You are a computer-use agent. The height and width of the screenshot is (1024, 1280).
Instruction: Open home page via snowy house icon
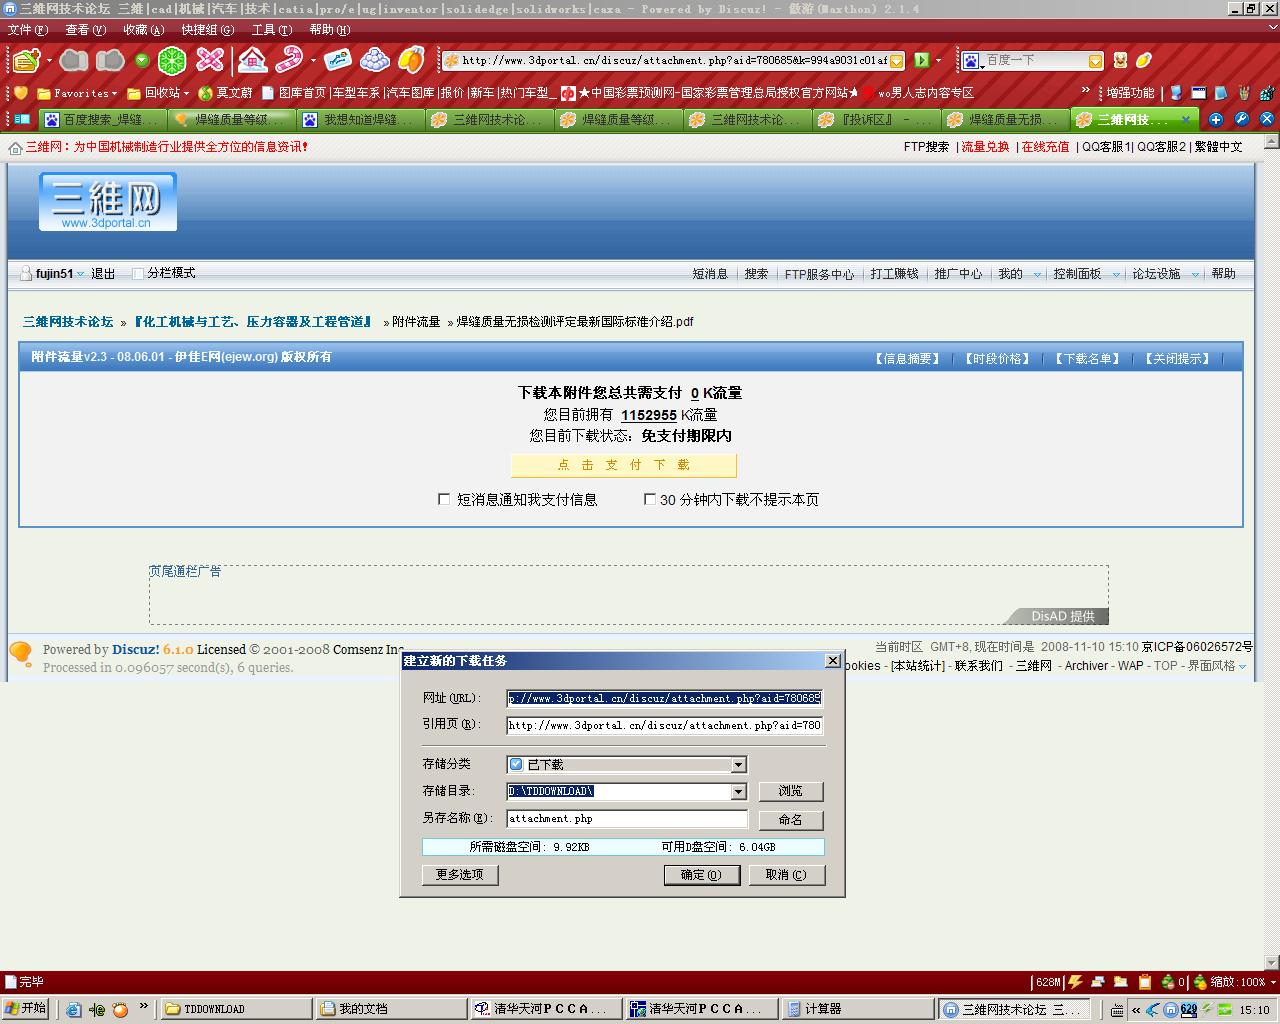pyautogui.click(x=253, y=61)
